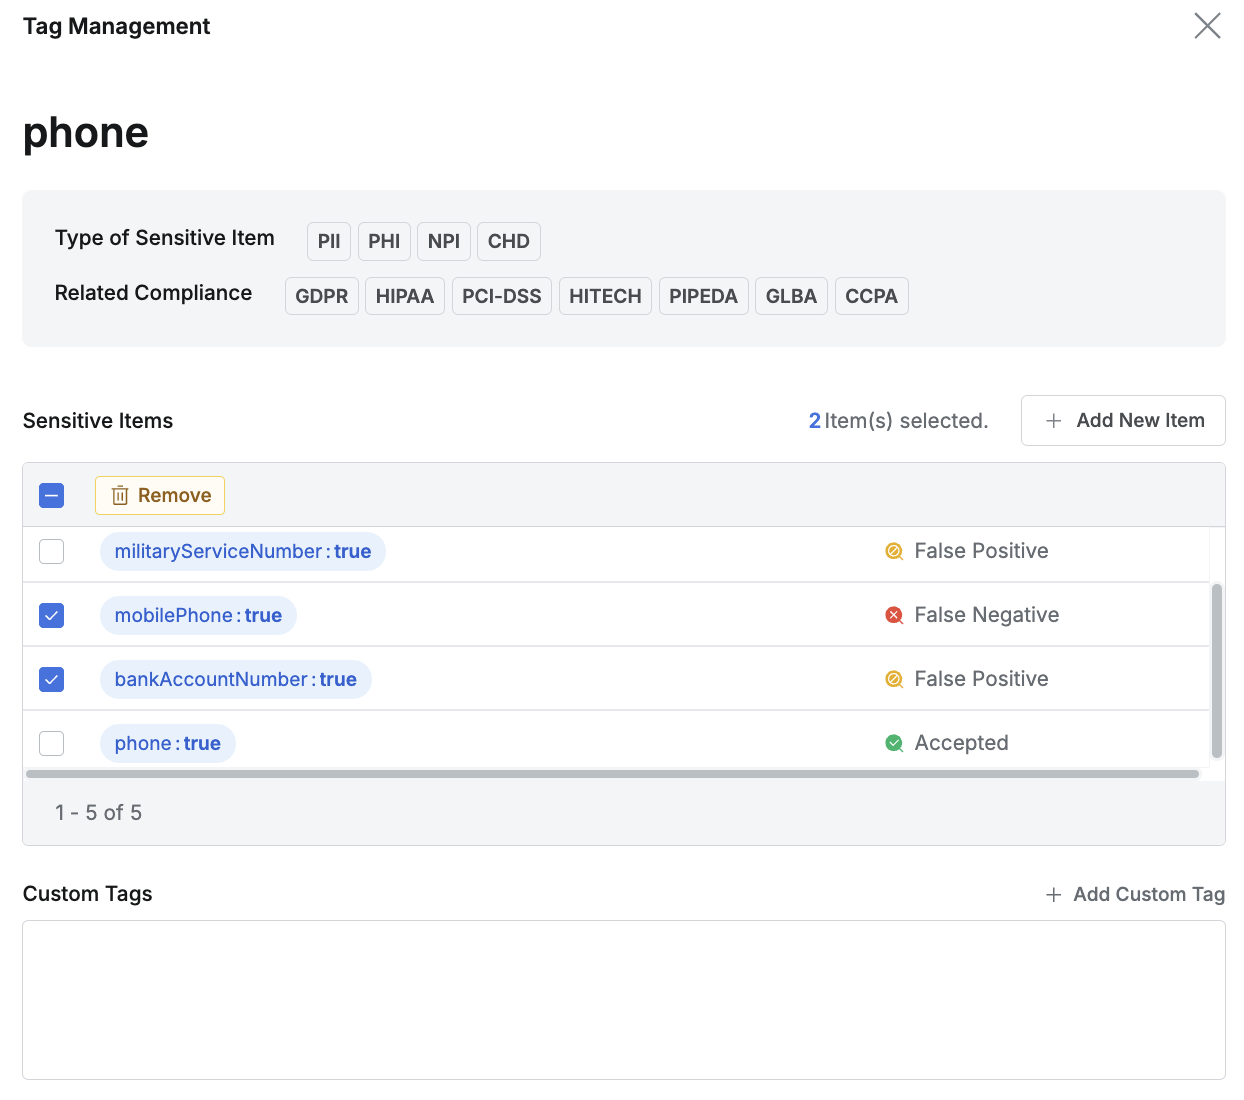The image size is (1244, 1100).
Task: Click the mobilePhone:true item chip
Action: point(198,615)
